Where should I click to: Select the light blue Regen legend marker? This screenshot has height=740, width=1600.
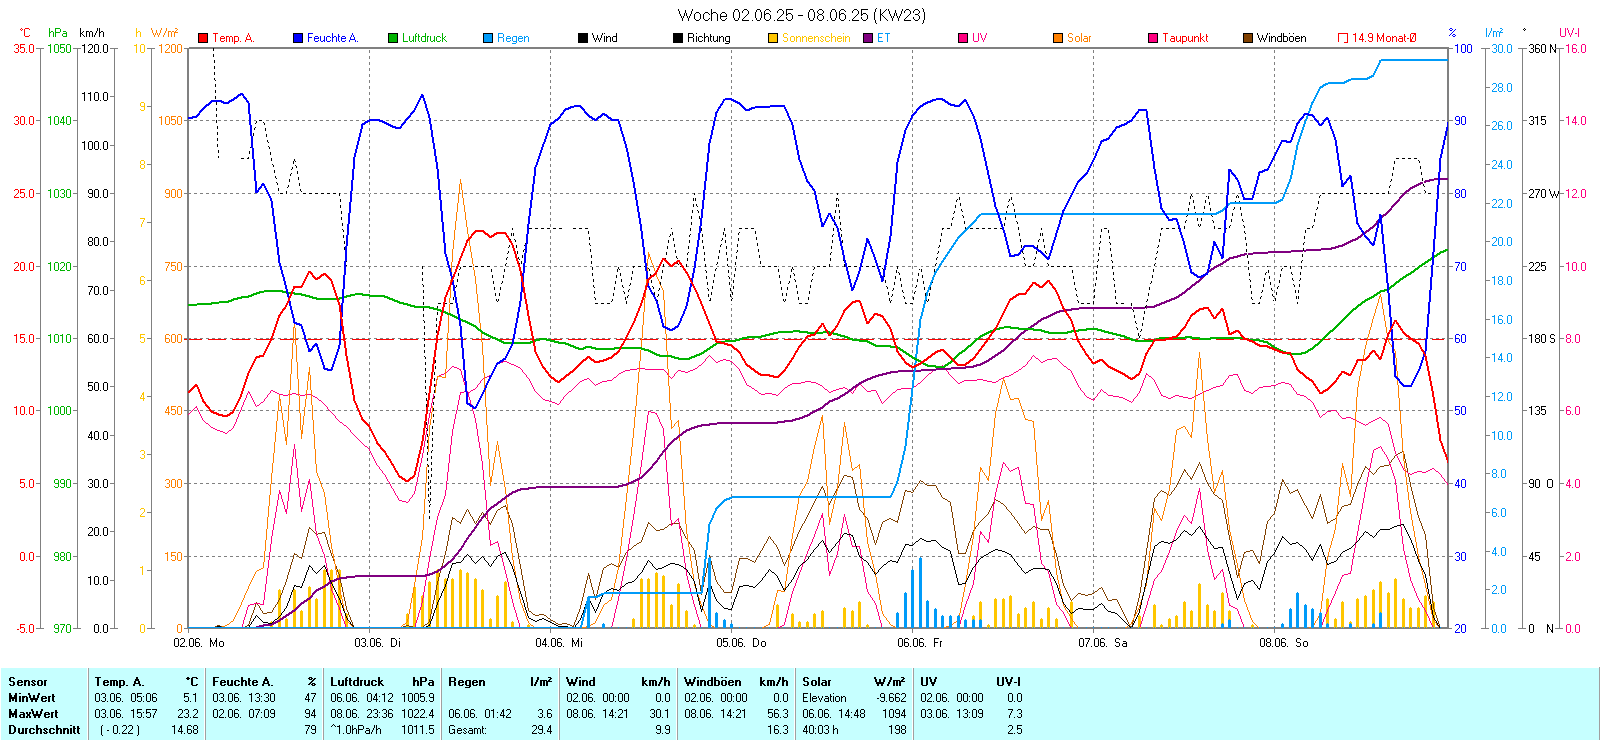pos(488,38)
